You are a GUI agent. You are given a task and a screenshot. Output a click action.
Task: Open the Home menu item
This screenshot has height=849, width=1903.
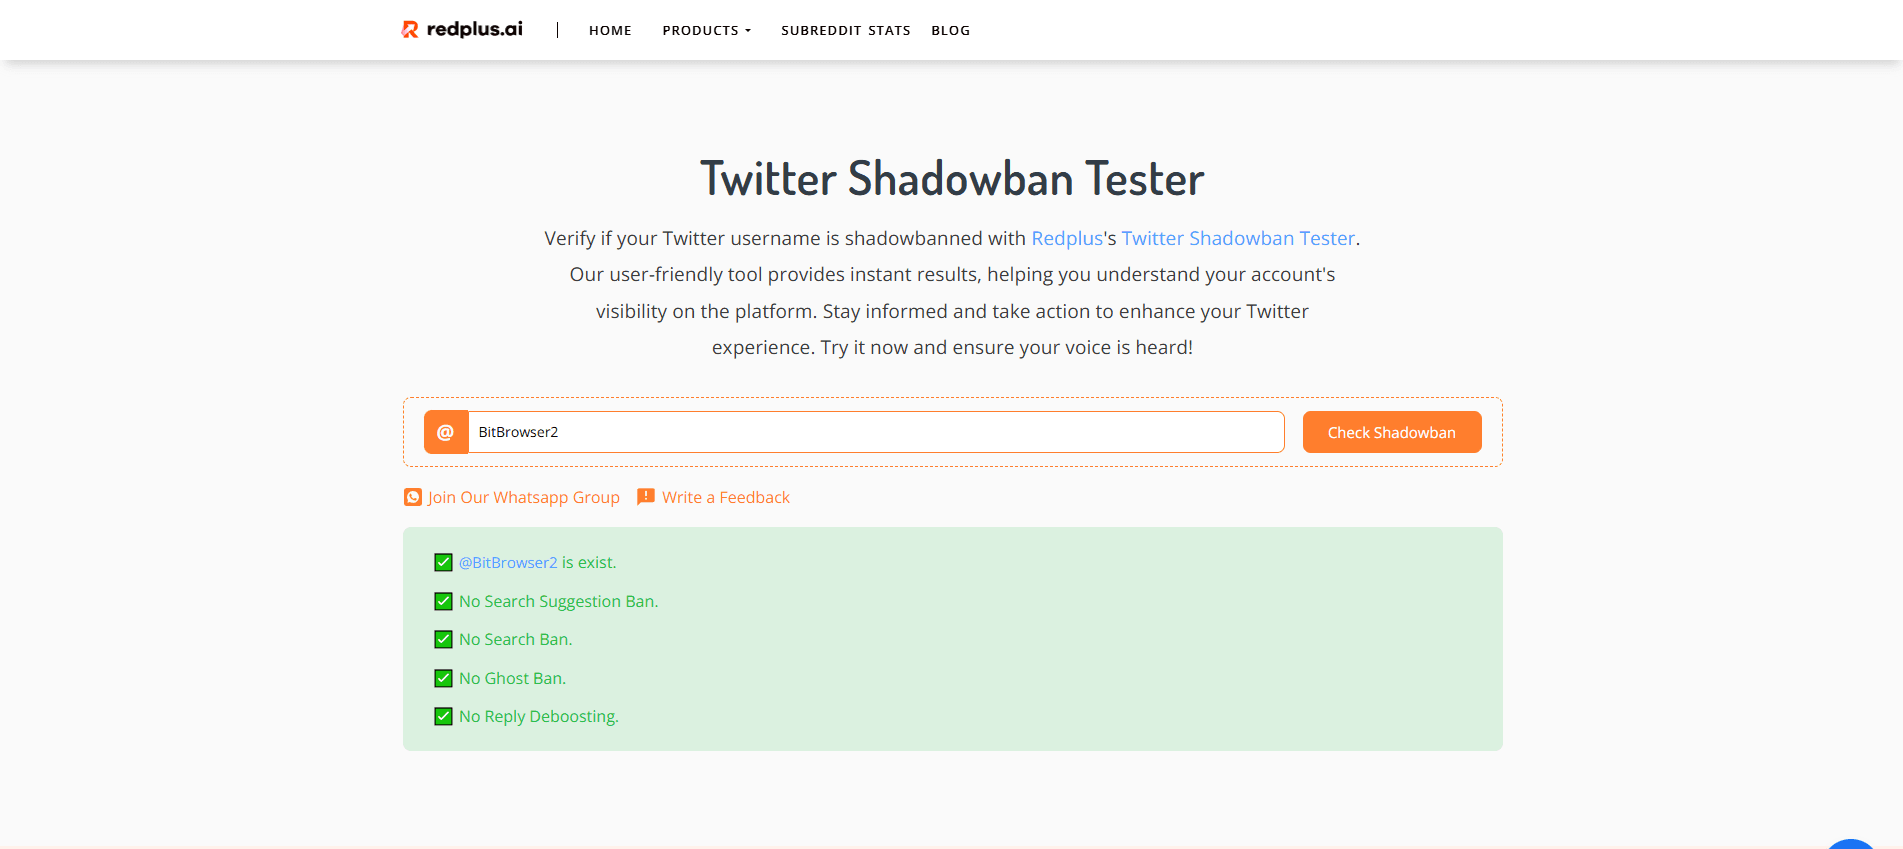click(610, 31)
